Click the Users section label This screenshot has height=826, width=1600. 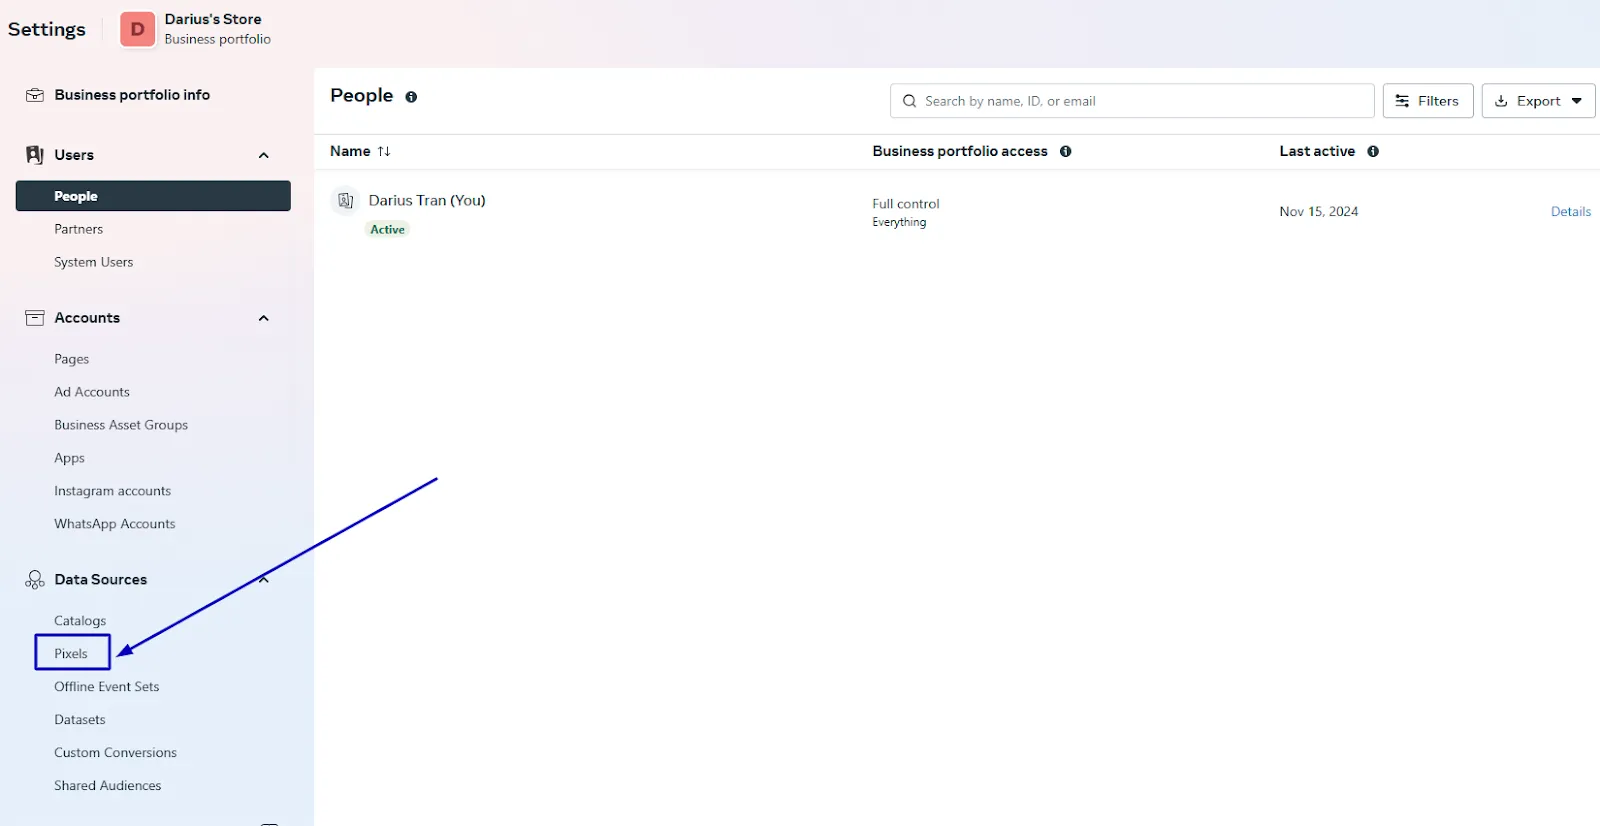click(x=74, y=155)
